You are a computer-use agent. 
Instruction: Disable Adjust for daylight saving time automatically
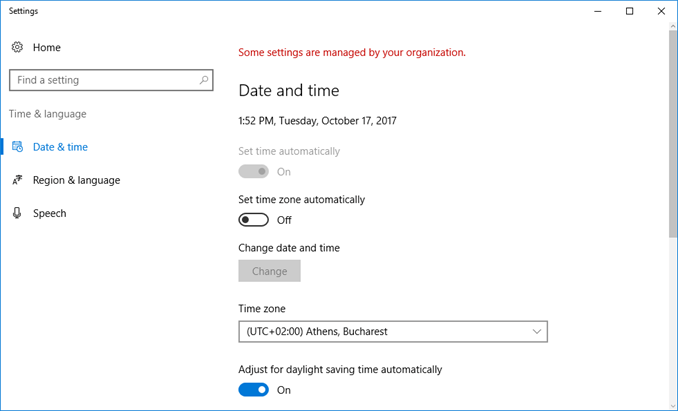(x=254, y=390)
